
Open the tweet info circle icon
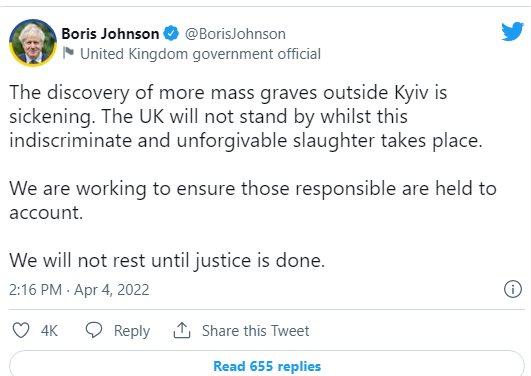(513, 289)
